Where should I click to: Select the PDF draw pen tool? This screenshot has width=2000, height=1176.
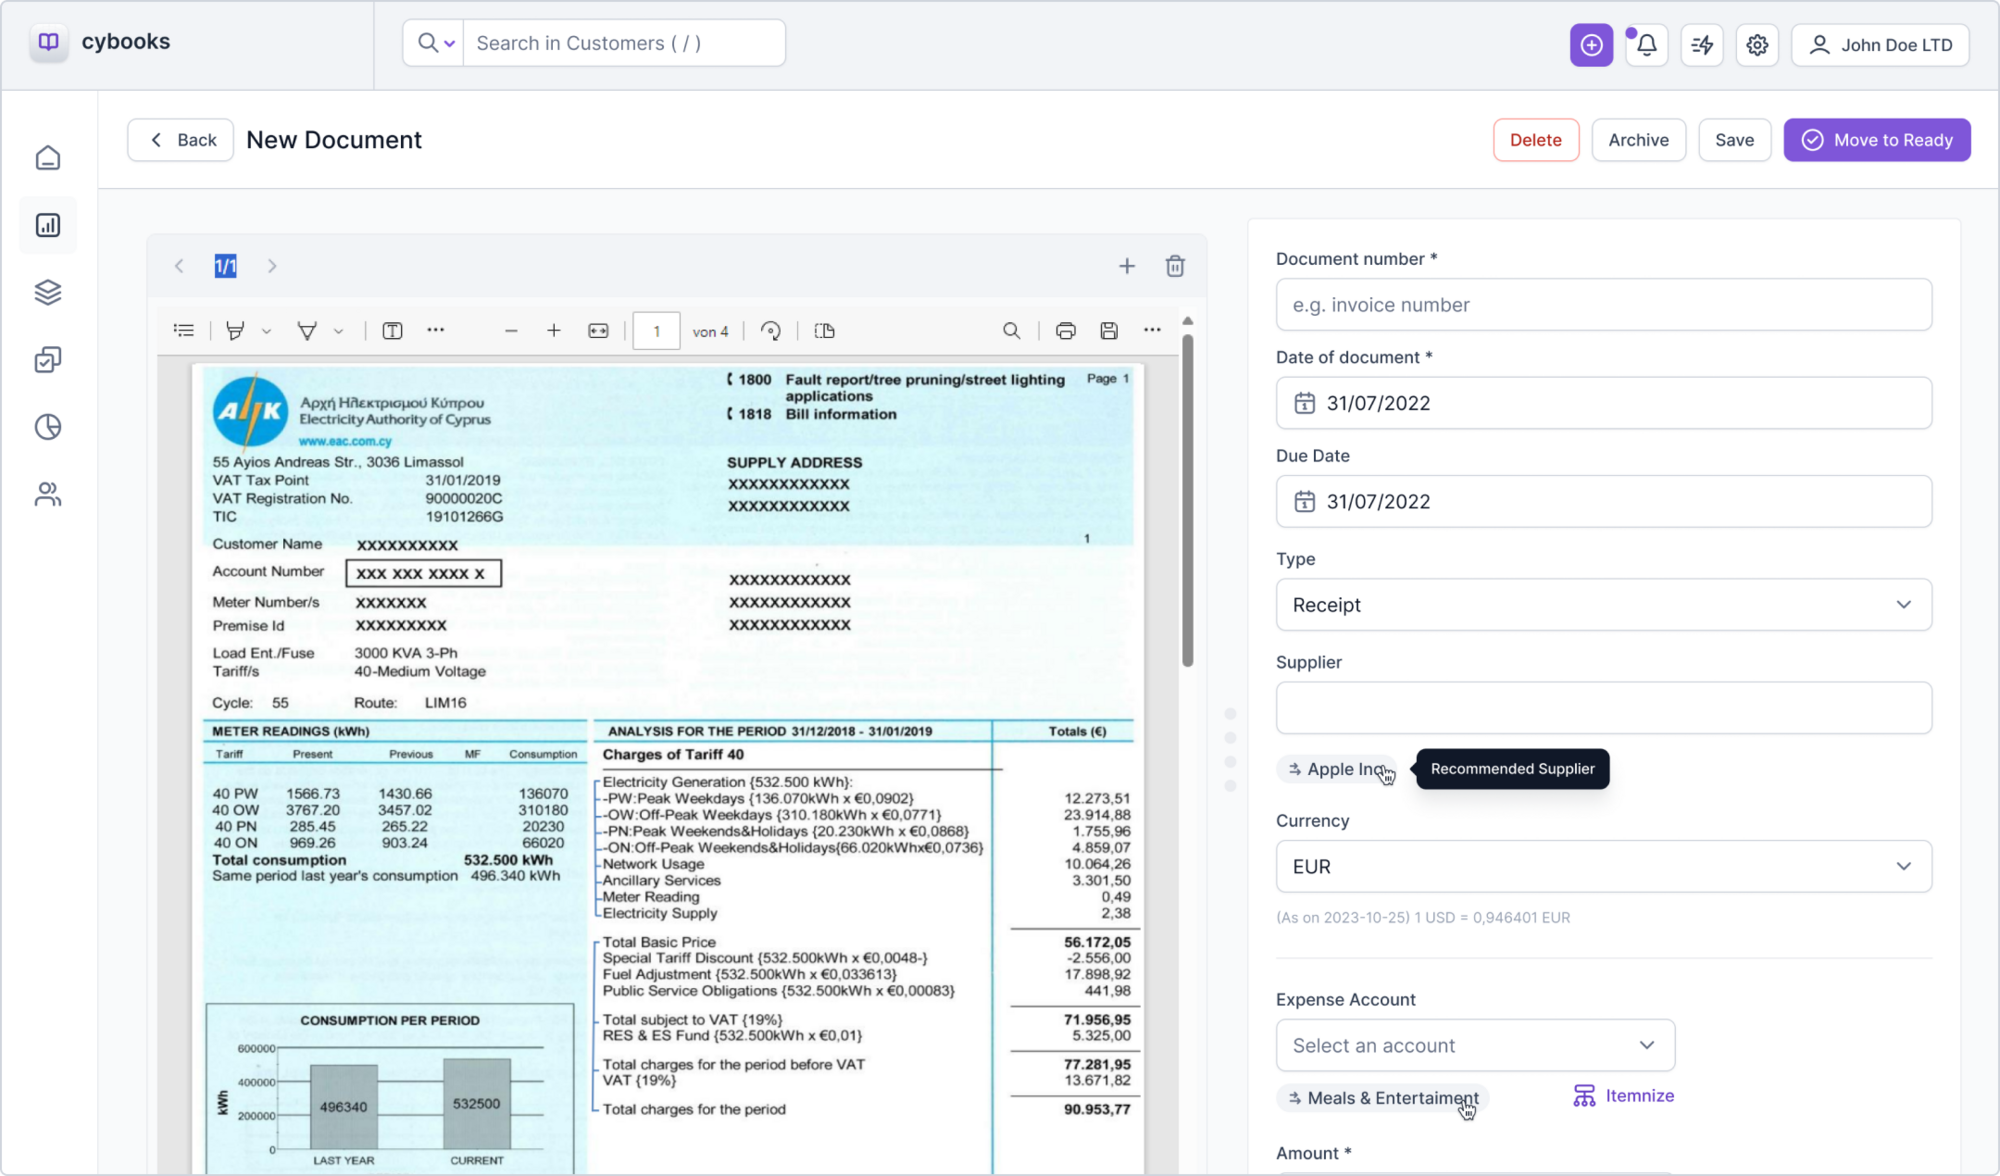point(307,331)
